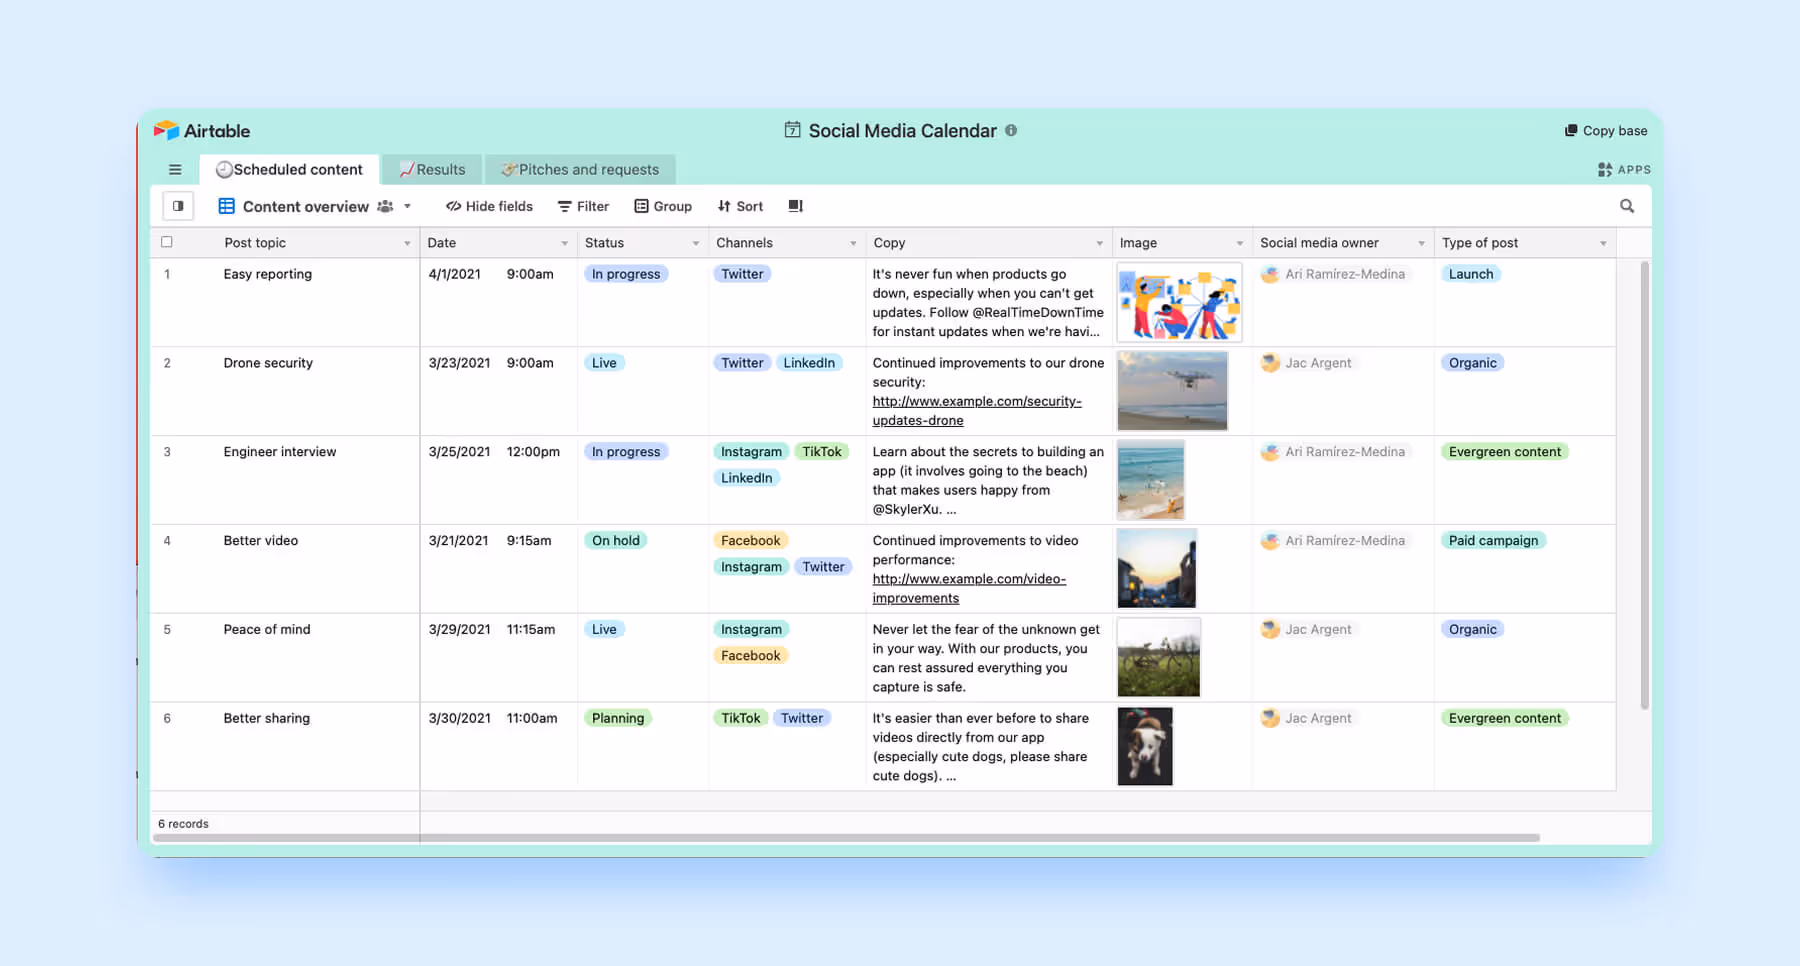This screenshot has width=1800, height=966.
Task: Open the Post topic column dropdown
Action: tap(406, 242)
